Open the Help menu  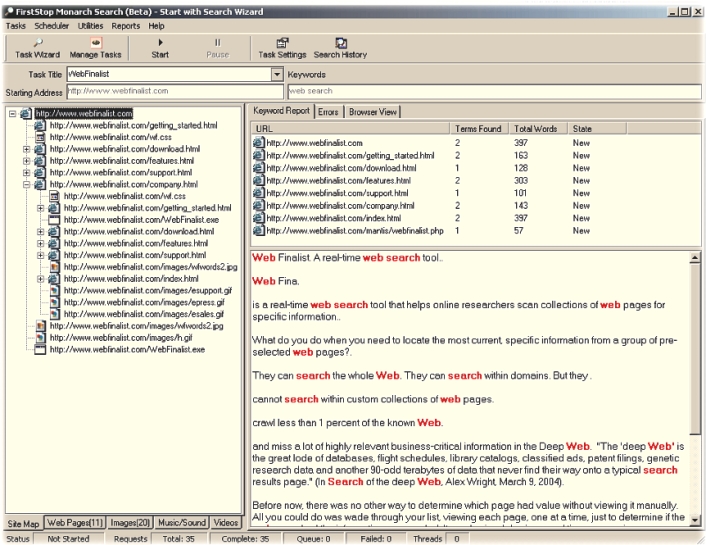[x=156, y=26]
